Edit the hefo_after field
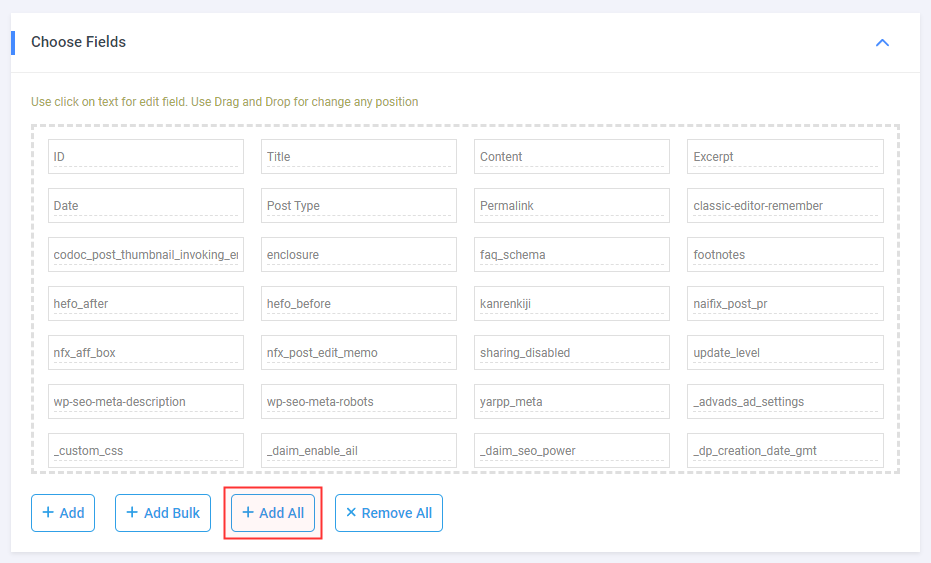931x563 pixels. (146, 303)
